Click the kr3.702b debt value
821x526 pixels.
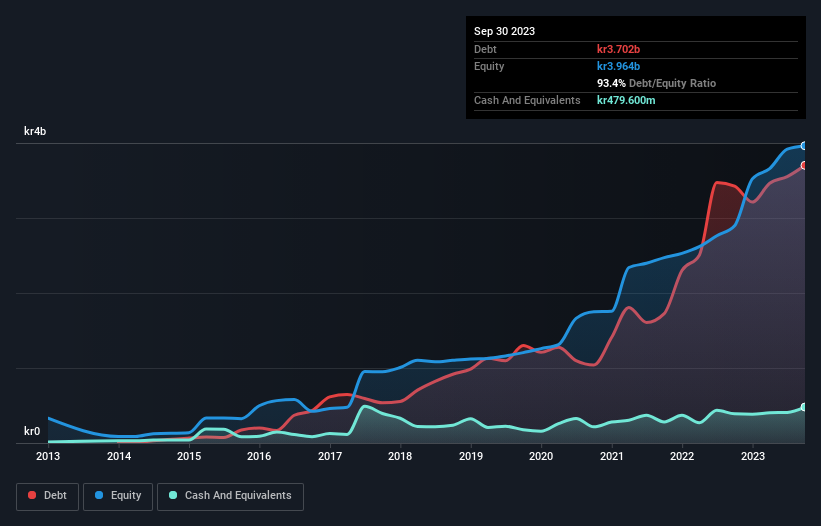coord(618,49)
